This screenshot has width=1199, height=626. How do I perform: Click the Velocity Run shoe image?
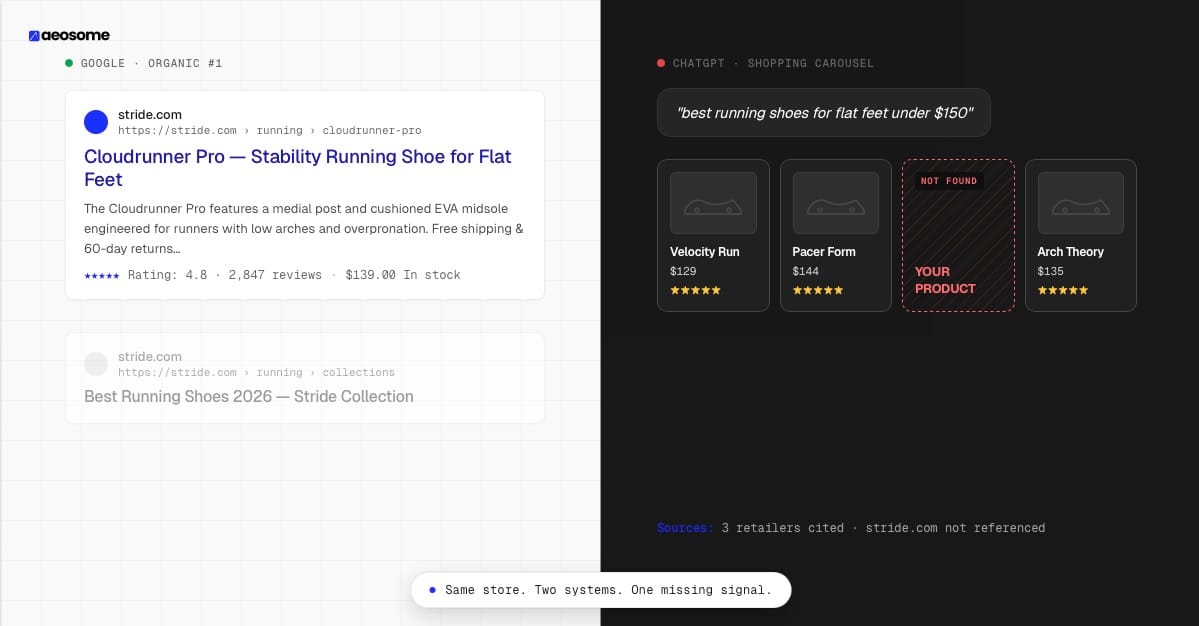[x=713, y=203]
